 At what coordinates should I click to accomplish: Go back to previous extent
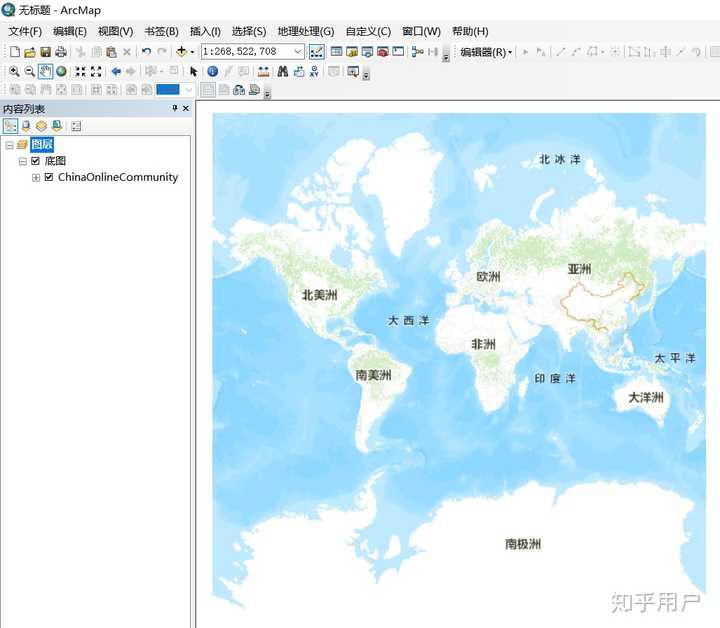pyautogui.click(x=116, y=72)
